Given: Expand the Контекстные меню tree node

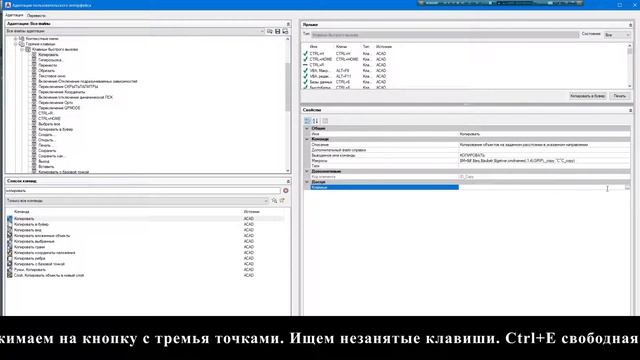Looking at the screenshot, I should point(16,39).
